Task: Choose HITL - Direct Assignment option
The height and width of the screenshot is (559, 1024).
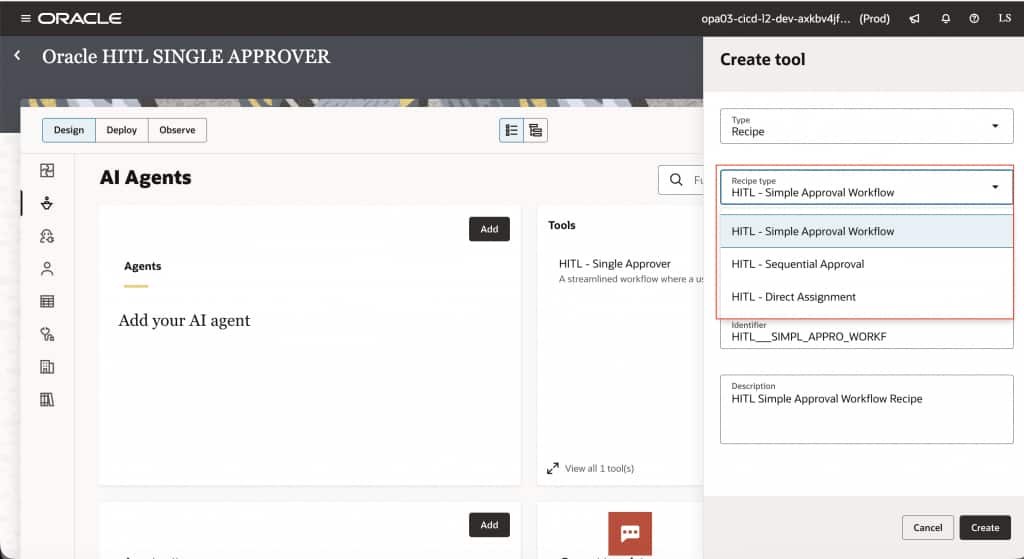Action: (867, 296)
